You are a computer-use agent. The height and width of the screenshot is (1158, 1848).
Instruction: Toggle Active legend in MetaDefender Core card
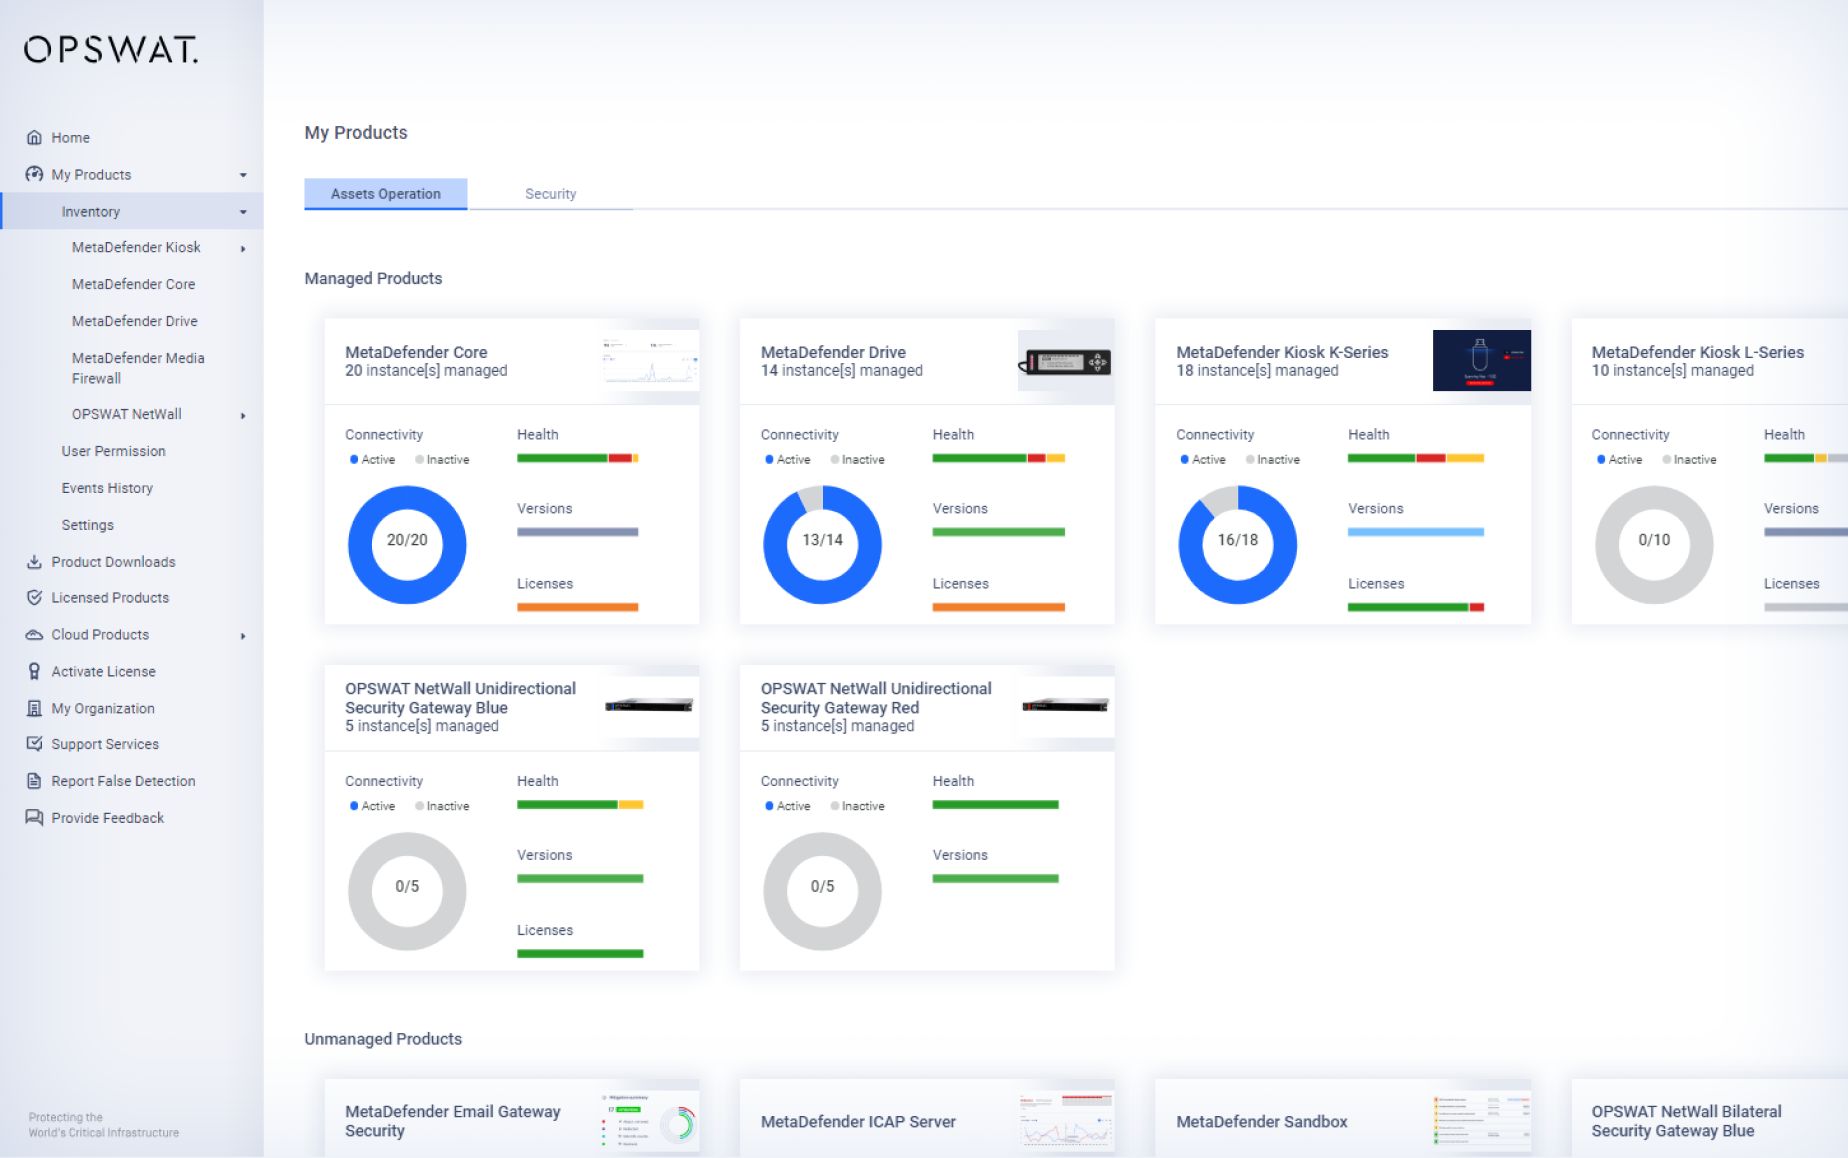coord(372,460)
